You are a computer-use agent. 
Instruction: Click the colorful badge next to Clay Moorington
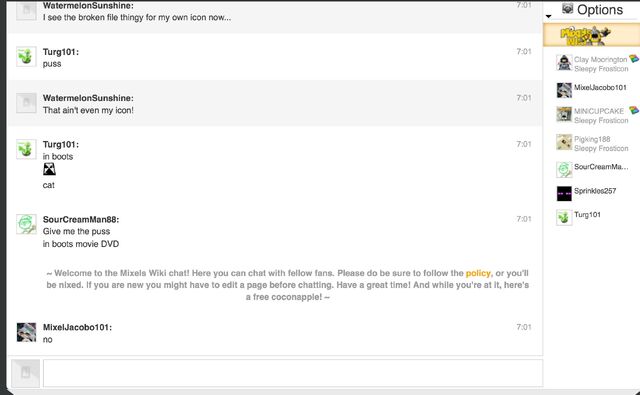click(x=634, y=59)
